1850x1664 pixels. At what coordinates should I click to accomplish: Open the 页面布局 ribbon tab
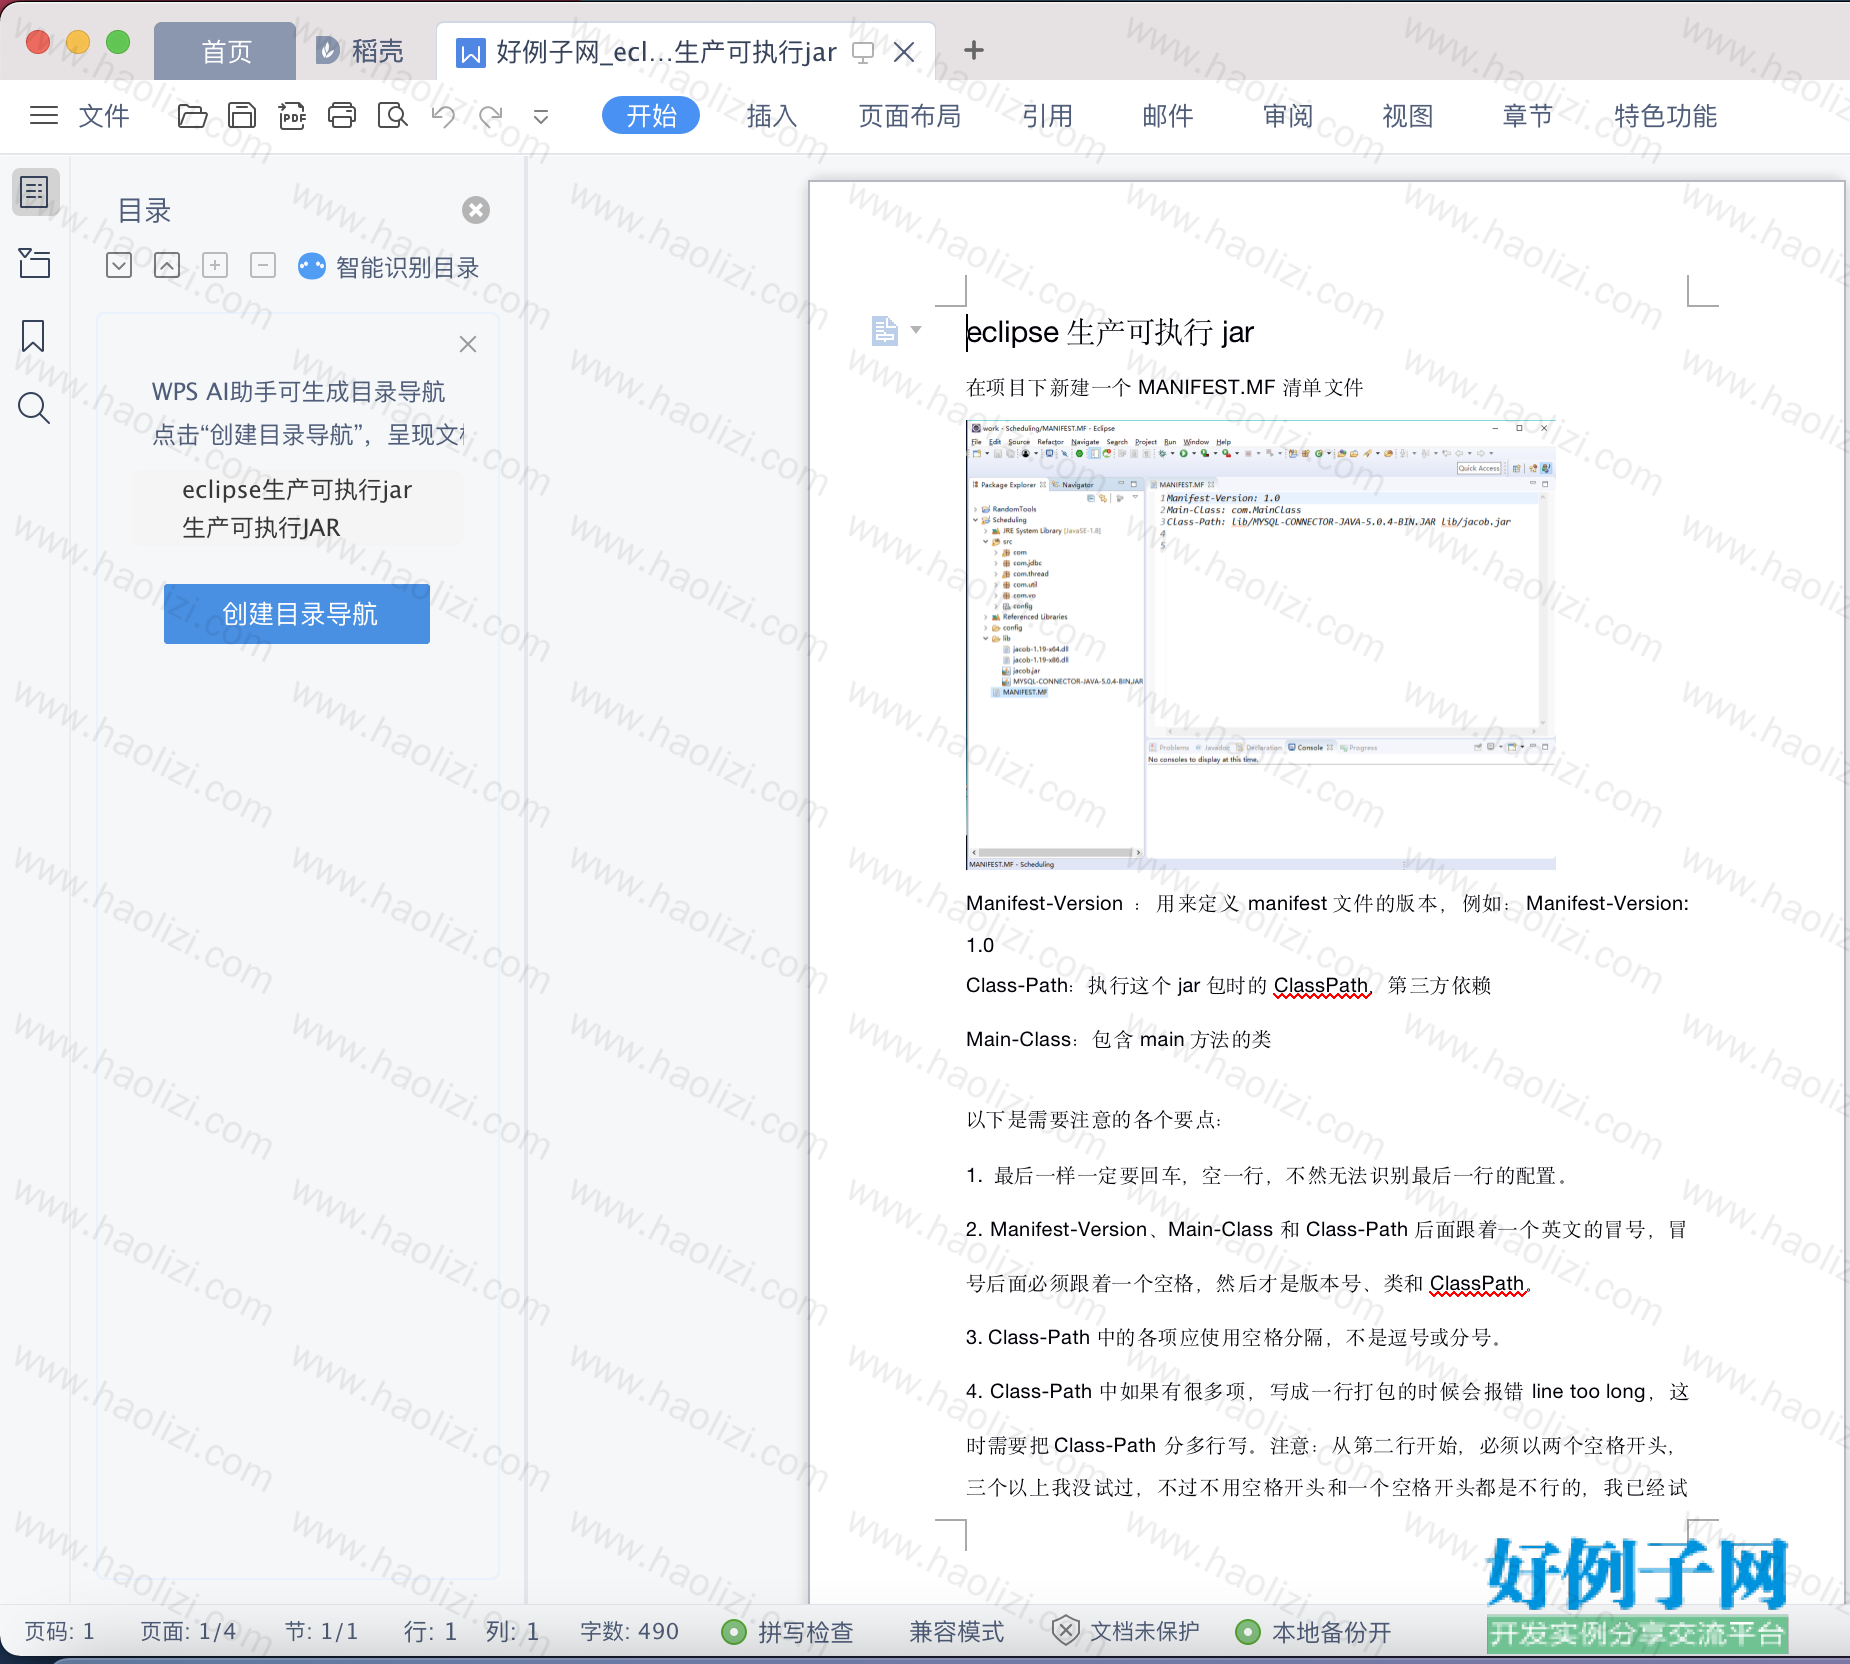coord(909,116)
